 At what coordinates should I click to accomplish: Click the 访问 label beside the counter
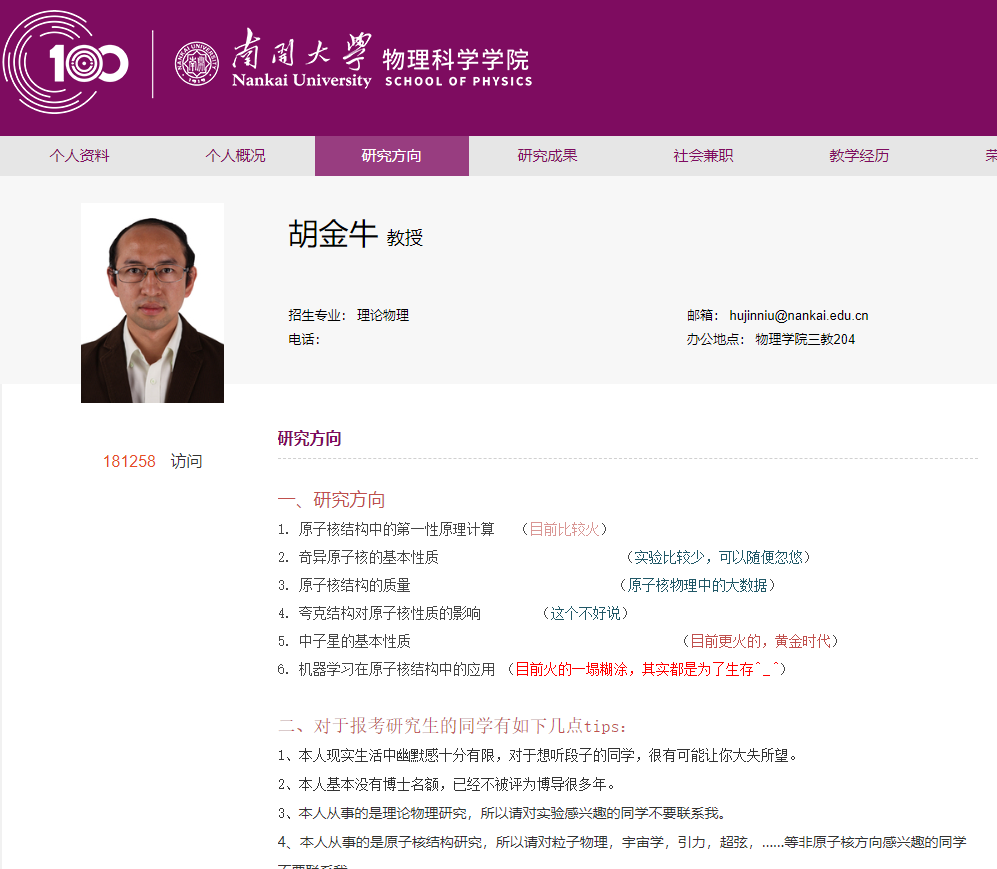pos(186,462)
